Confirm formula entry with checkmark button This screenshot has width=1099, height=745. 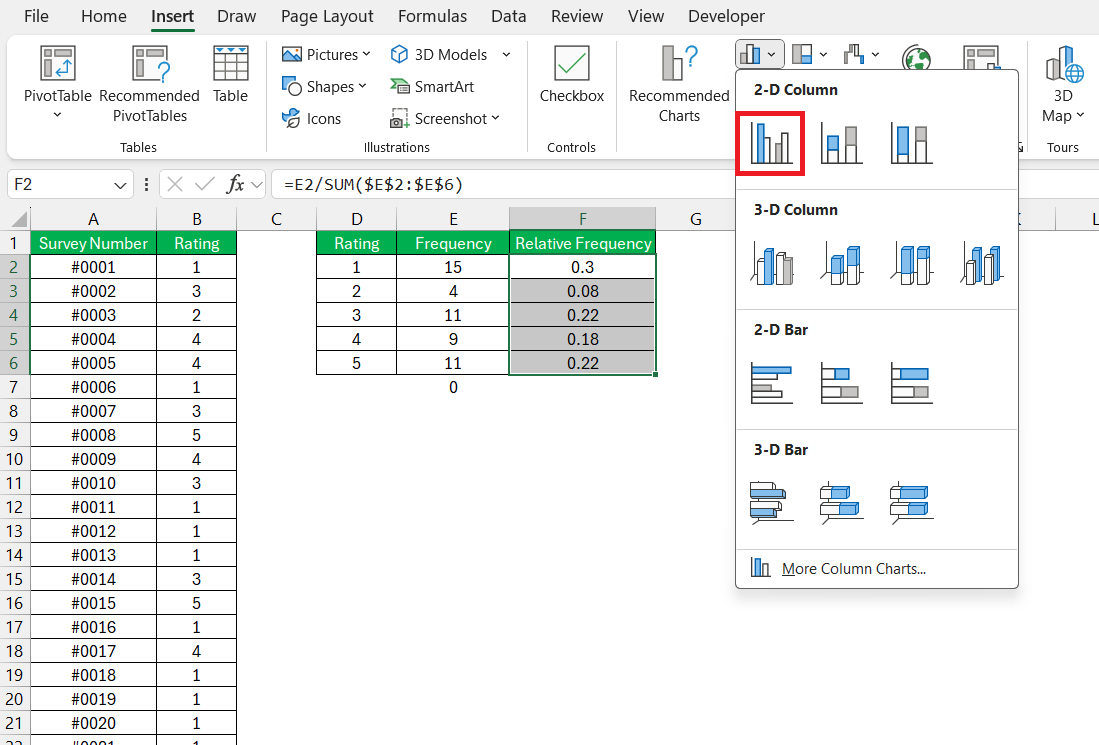[205, 184]
